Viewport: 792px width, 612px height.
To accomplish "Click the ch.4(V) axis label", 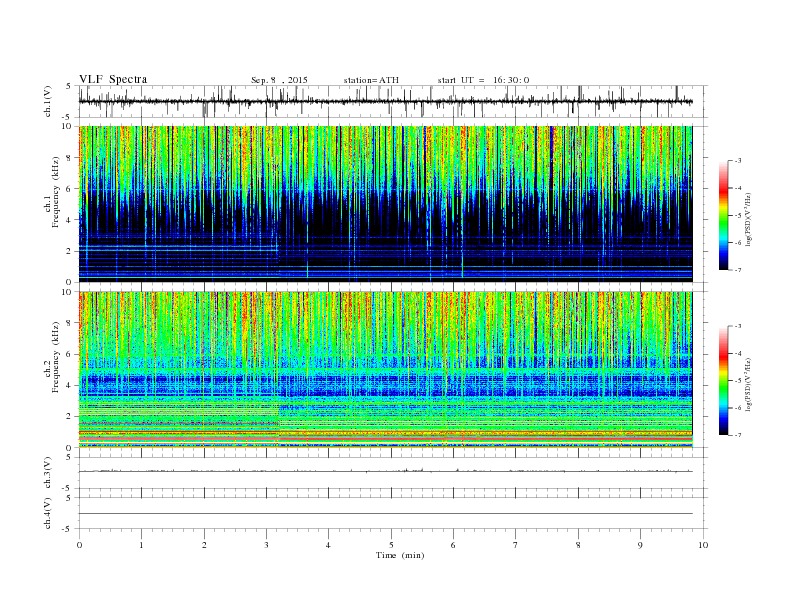I will (48, 513).
